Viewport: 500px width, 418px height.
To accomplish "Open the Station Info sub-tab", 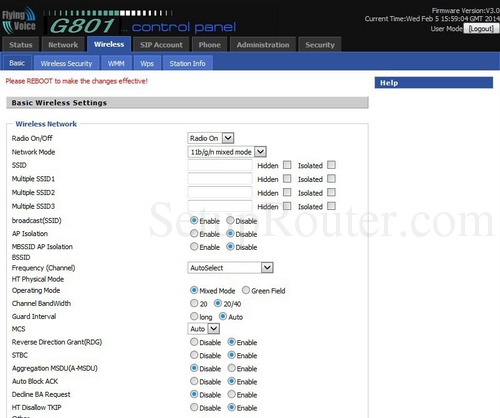I will (187, 63).
